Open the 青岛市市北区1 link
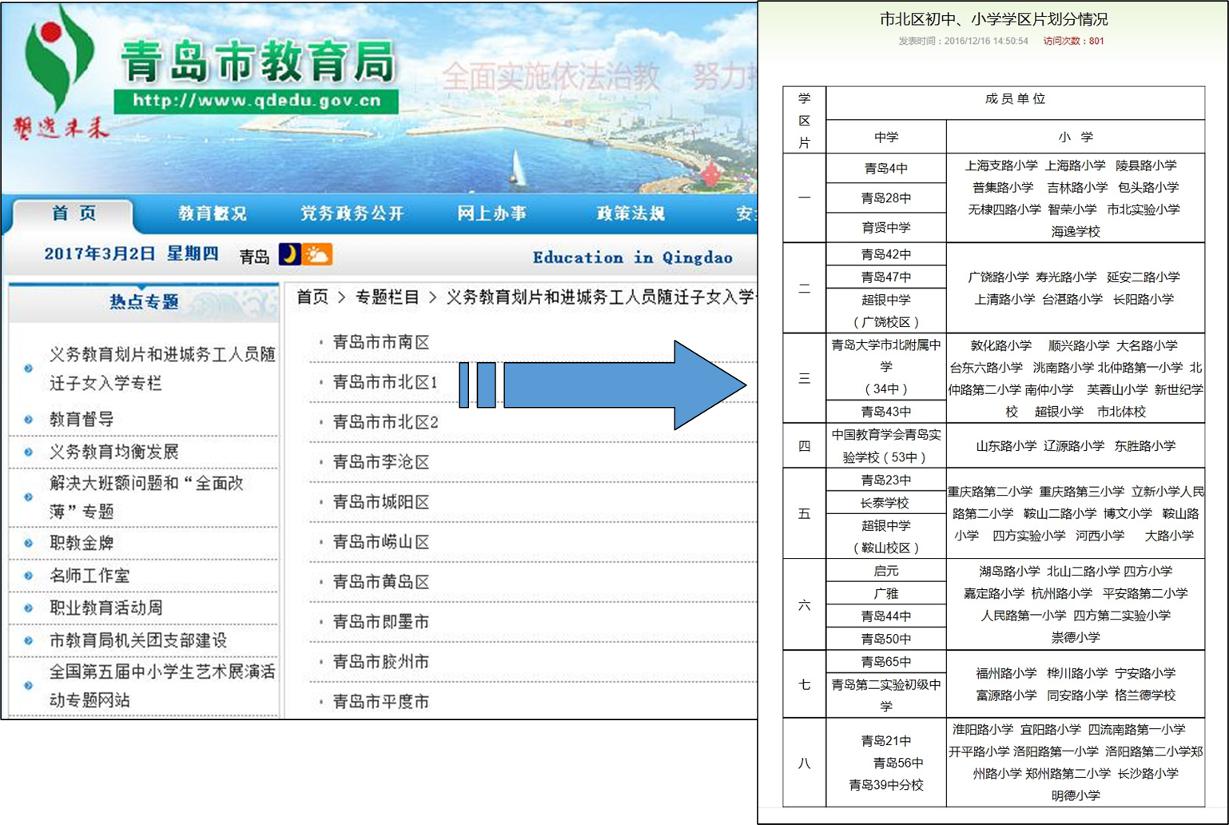Image resolution: width=1229 pixels, height=825 pixels. (x=385, y=382)
